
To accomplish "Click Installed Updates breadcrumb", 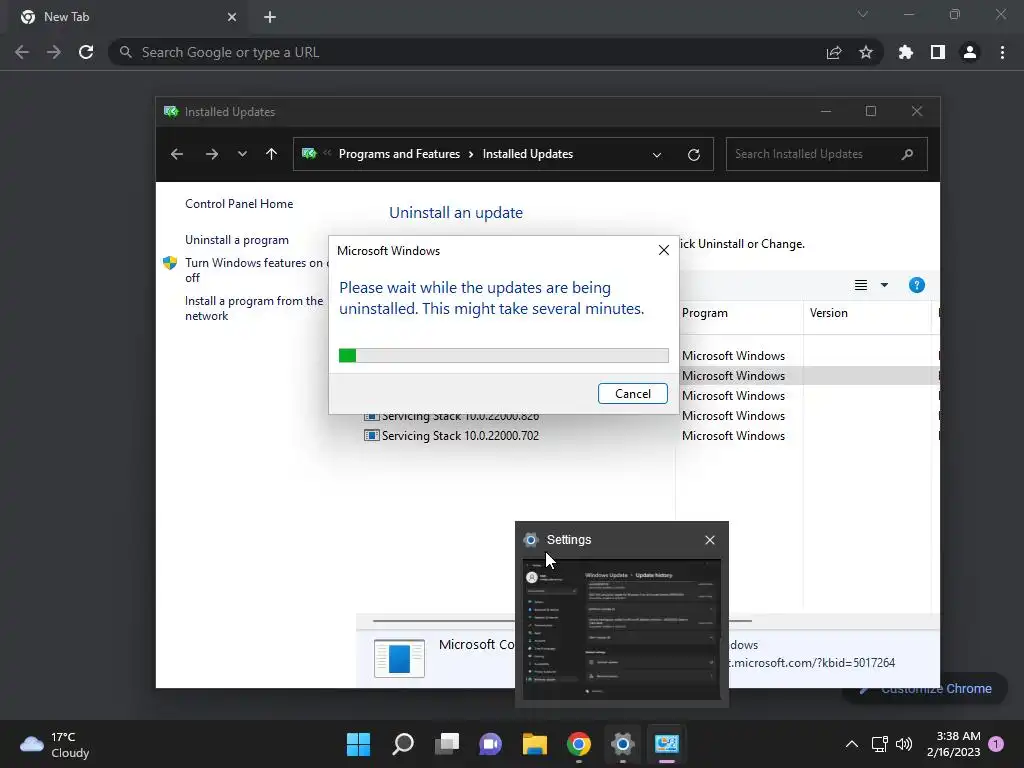I will click(x=528, y=154).
